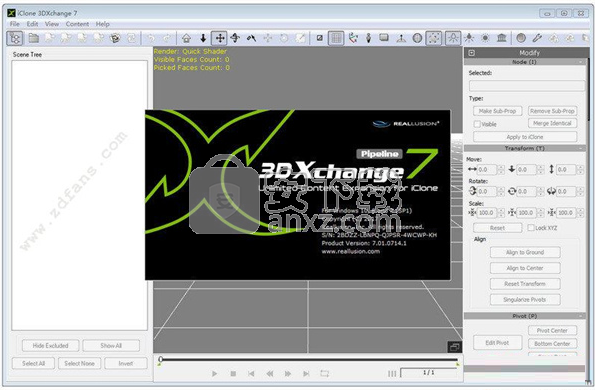Click the rectangular screen/plane toolbar icon

pos(384,38)
